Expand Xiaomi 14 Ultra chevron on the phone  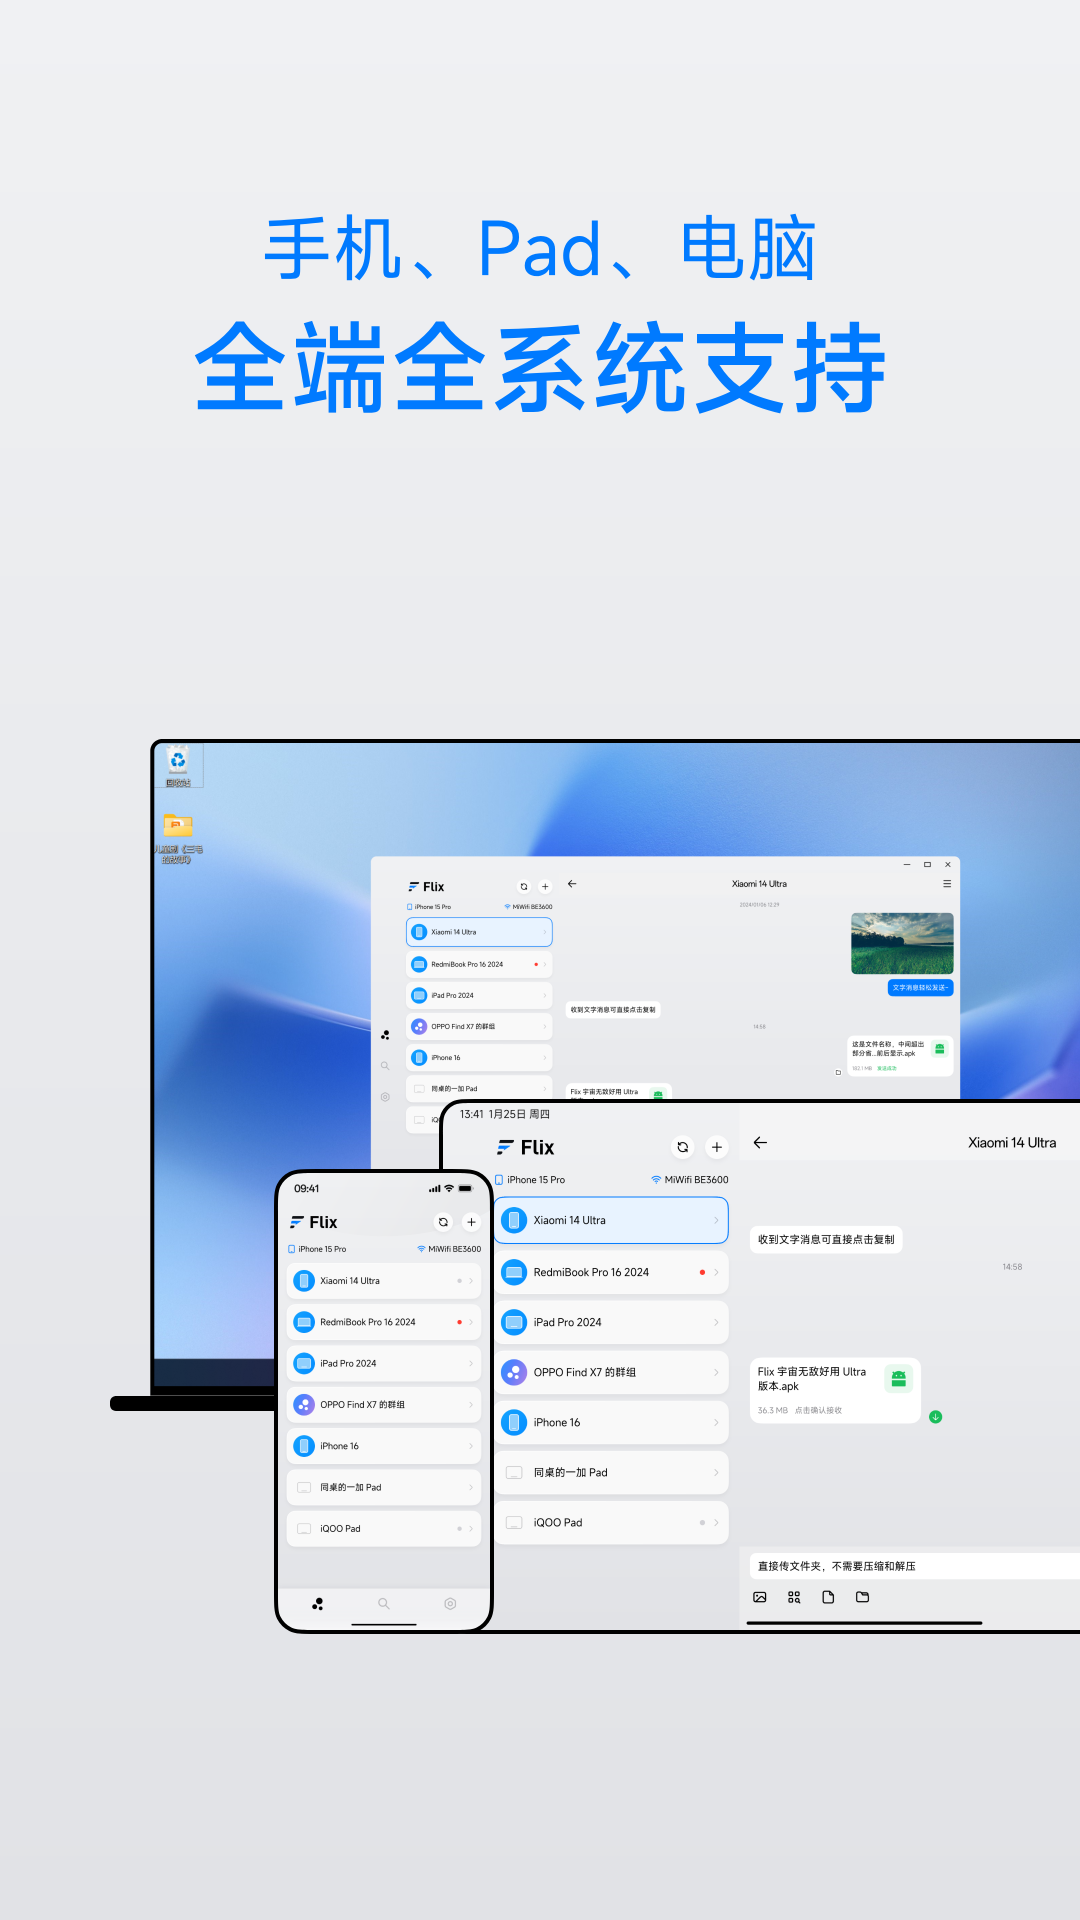coord(471,1281)
